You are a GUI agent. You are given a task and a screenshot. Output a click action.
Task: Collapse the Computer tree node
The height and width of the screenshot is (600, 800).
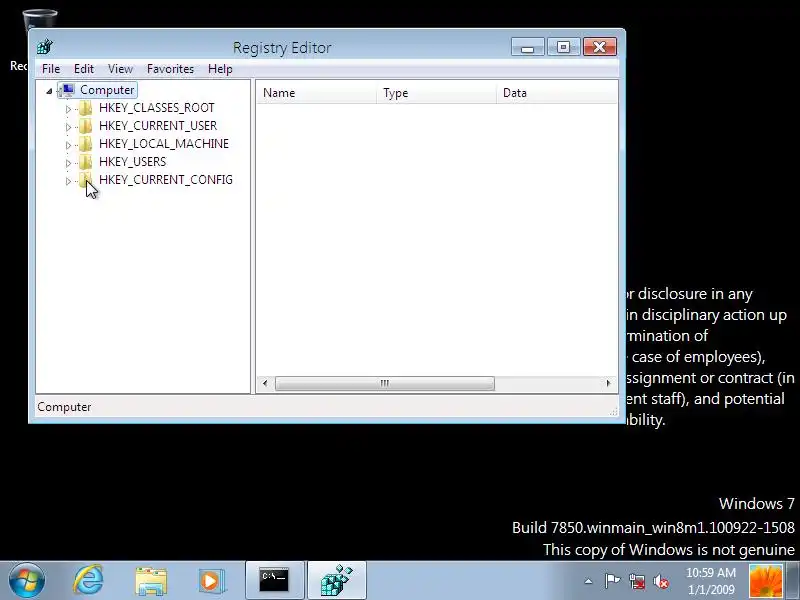49,91
